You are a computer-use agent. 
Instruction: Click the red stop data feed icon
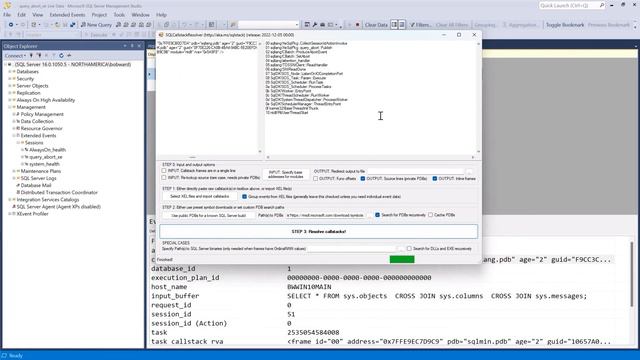358,25
